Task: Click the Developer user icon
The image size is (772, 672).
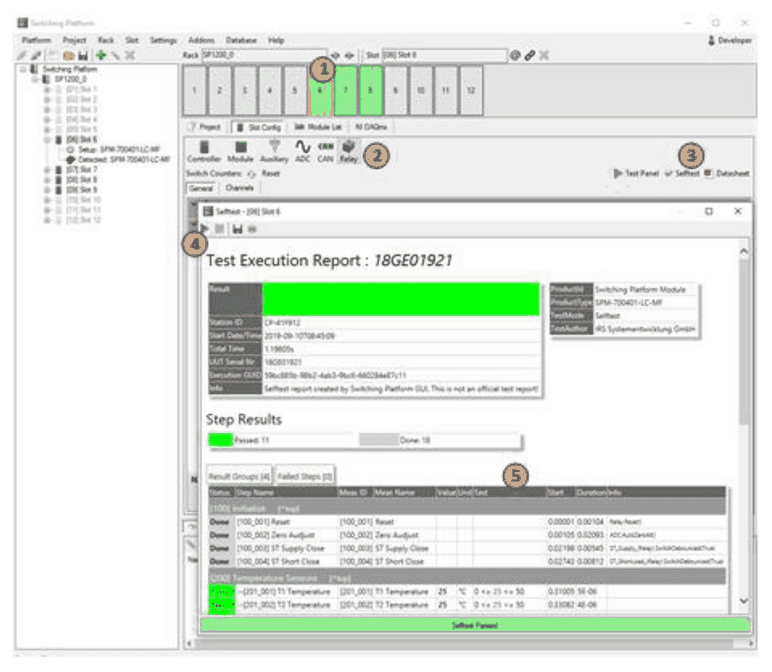Action: click(x=711, y=40)
